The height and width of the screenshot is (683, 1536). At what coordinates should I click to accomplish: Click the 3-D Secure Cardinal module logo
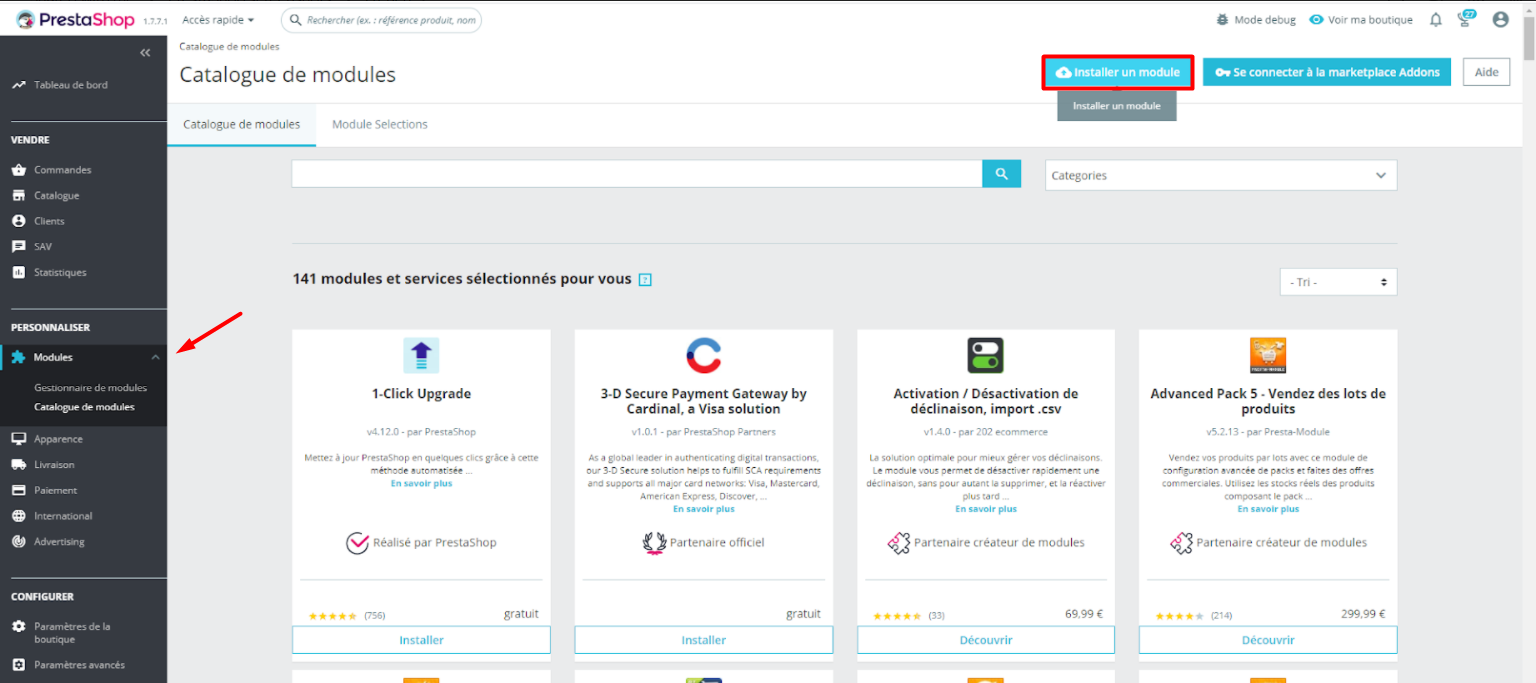[704, 356]
